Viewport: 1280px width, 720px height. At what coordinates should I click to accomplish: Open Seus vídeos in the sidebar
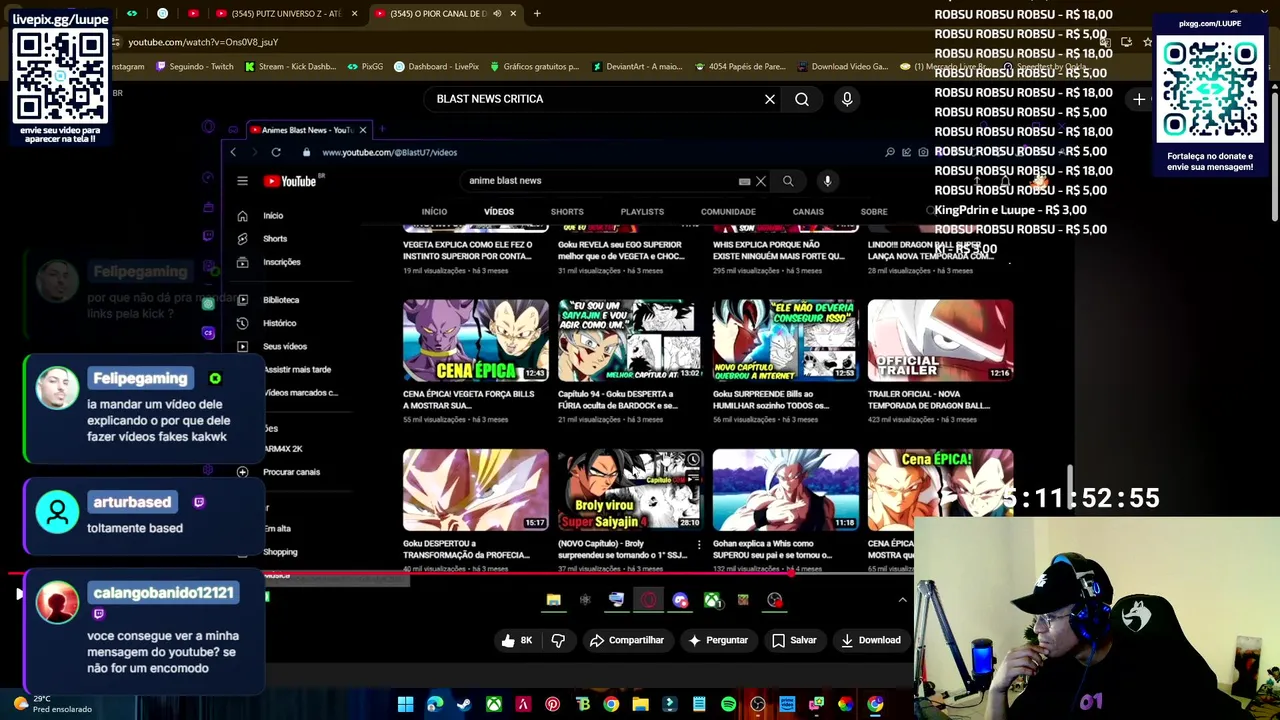click(x=273, y=346)
